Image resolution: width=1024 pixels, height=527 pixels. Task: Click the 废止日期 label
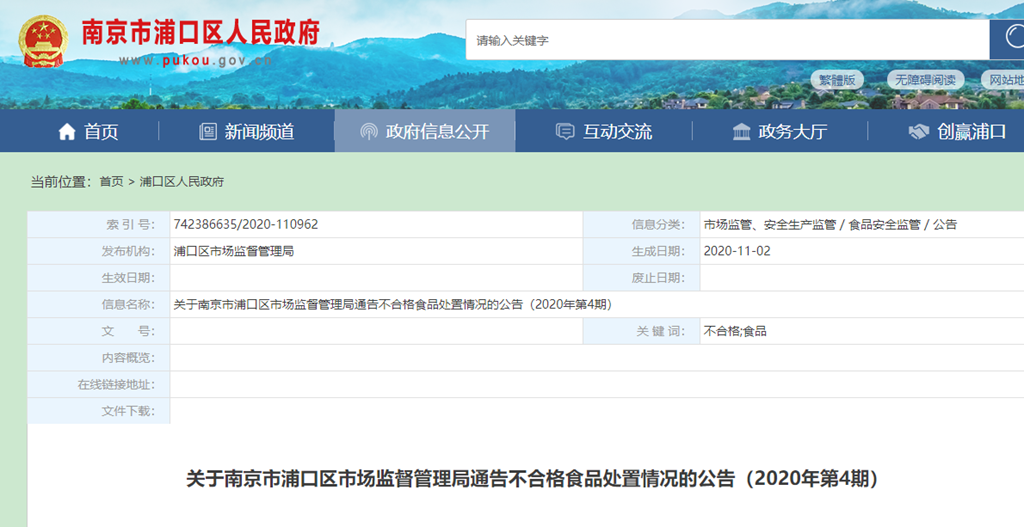pos(658,278)
